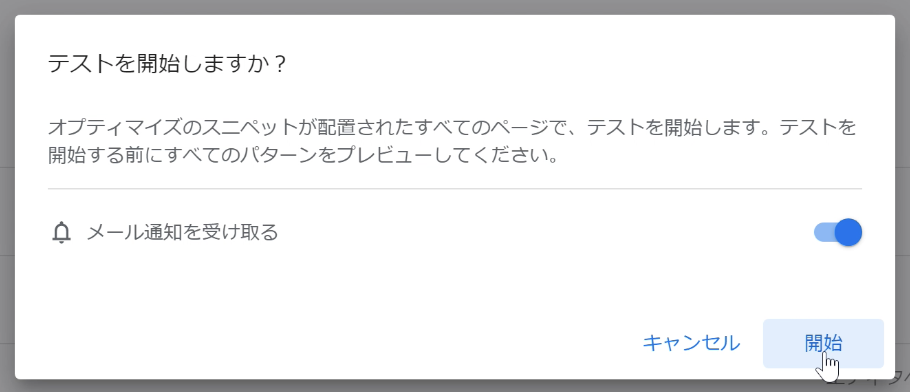
Task: Click the phrase テストを開始します in the first line
Action: [673, 127]
